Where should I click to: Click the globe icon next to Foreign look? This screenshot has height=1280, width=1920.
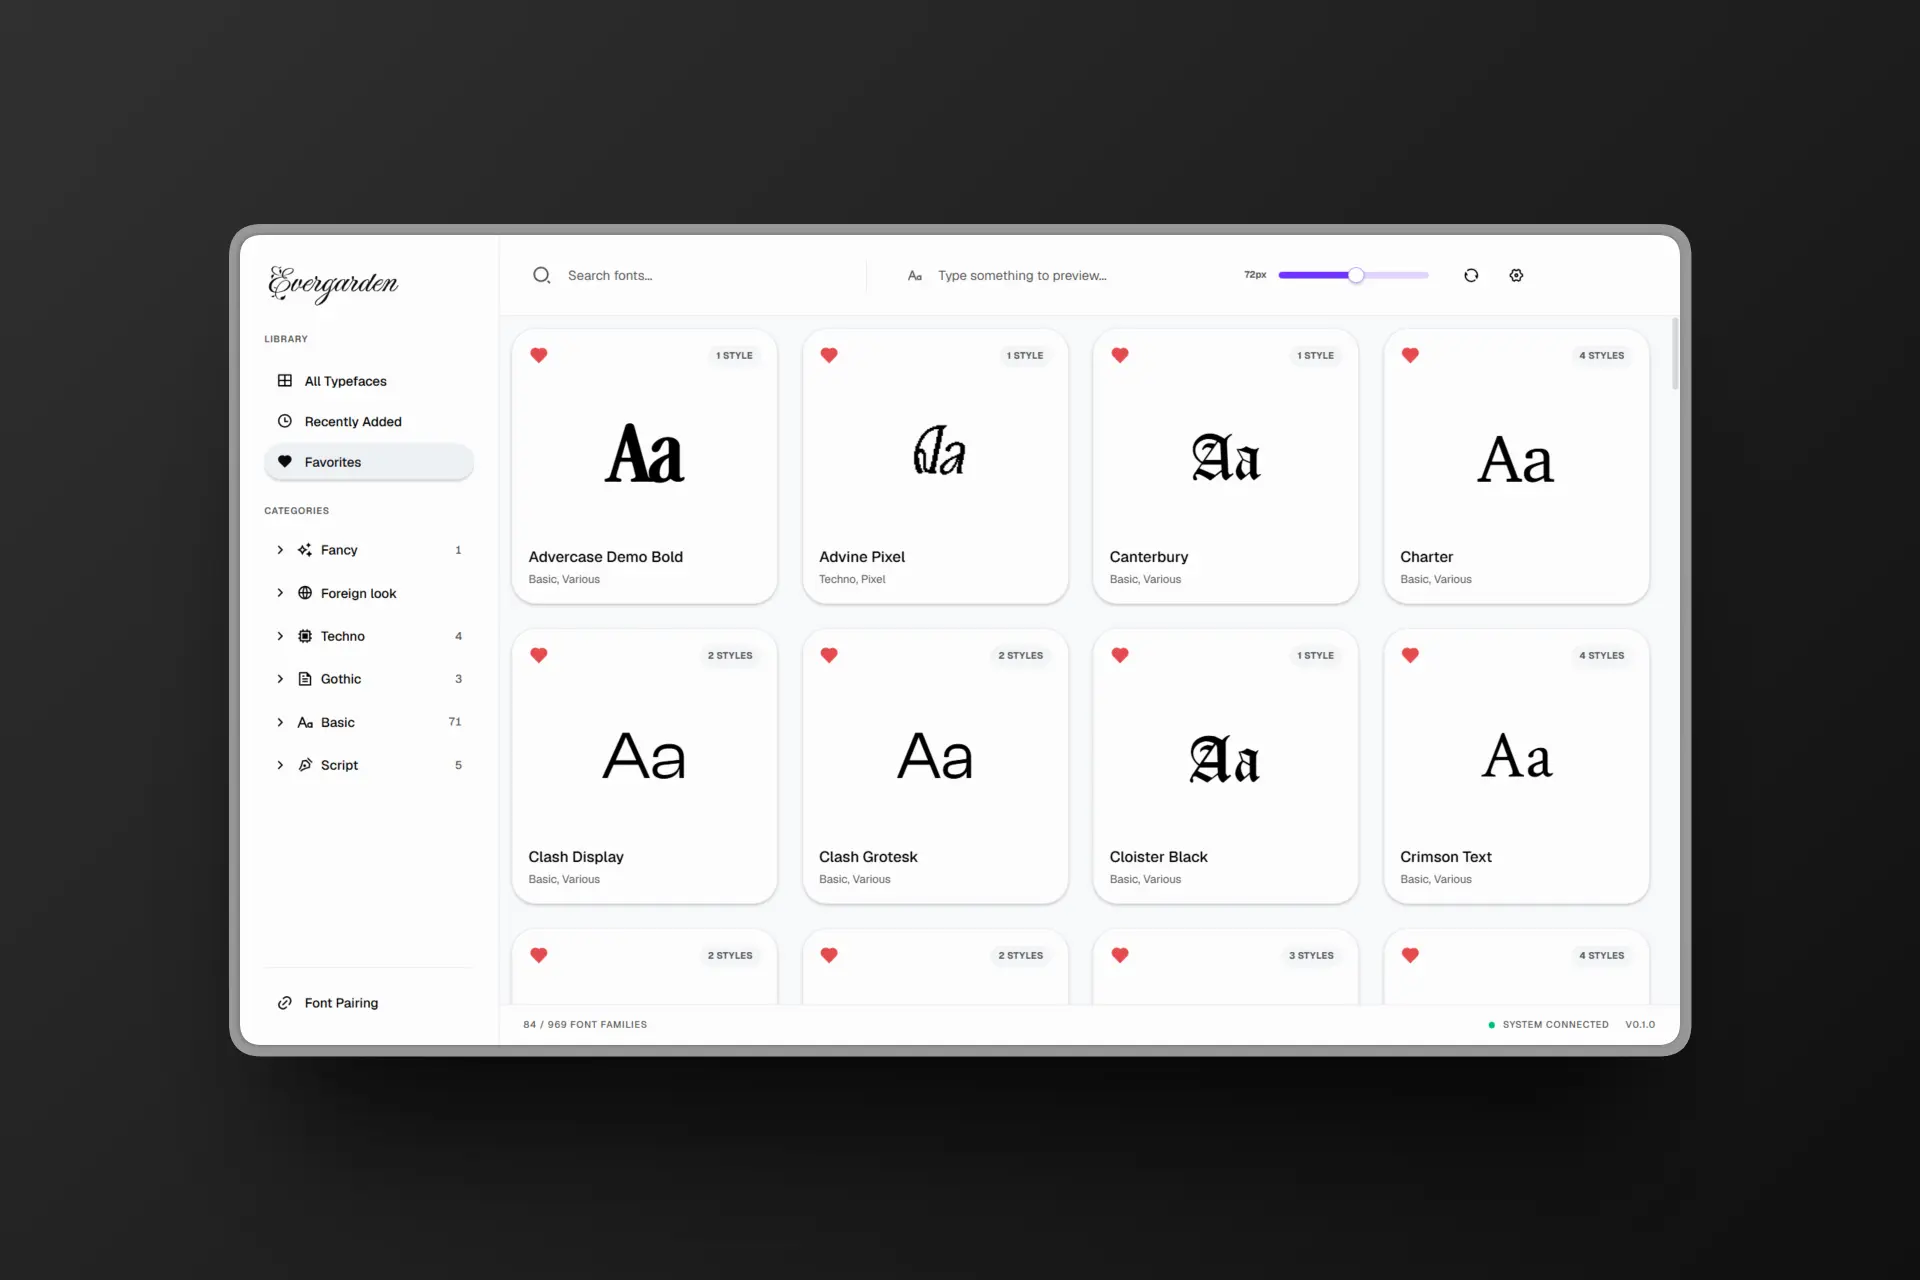click(x=305, y=593)
